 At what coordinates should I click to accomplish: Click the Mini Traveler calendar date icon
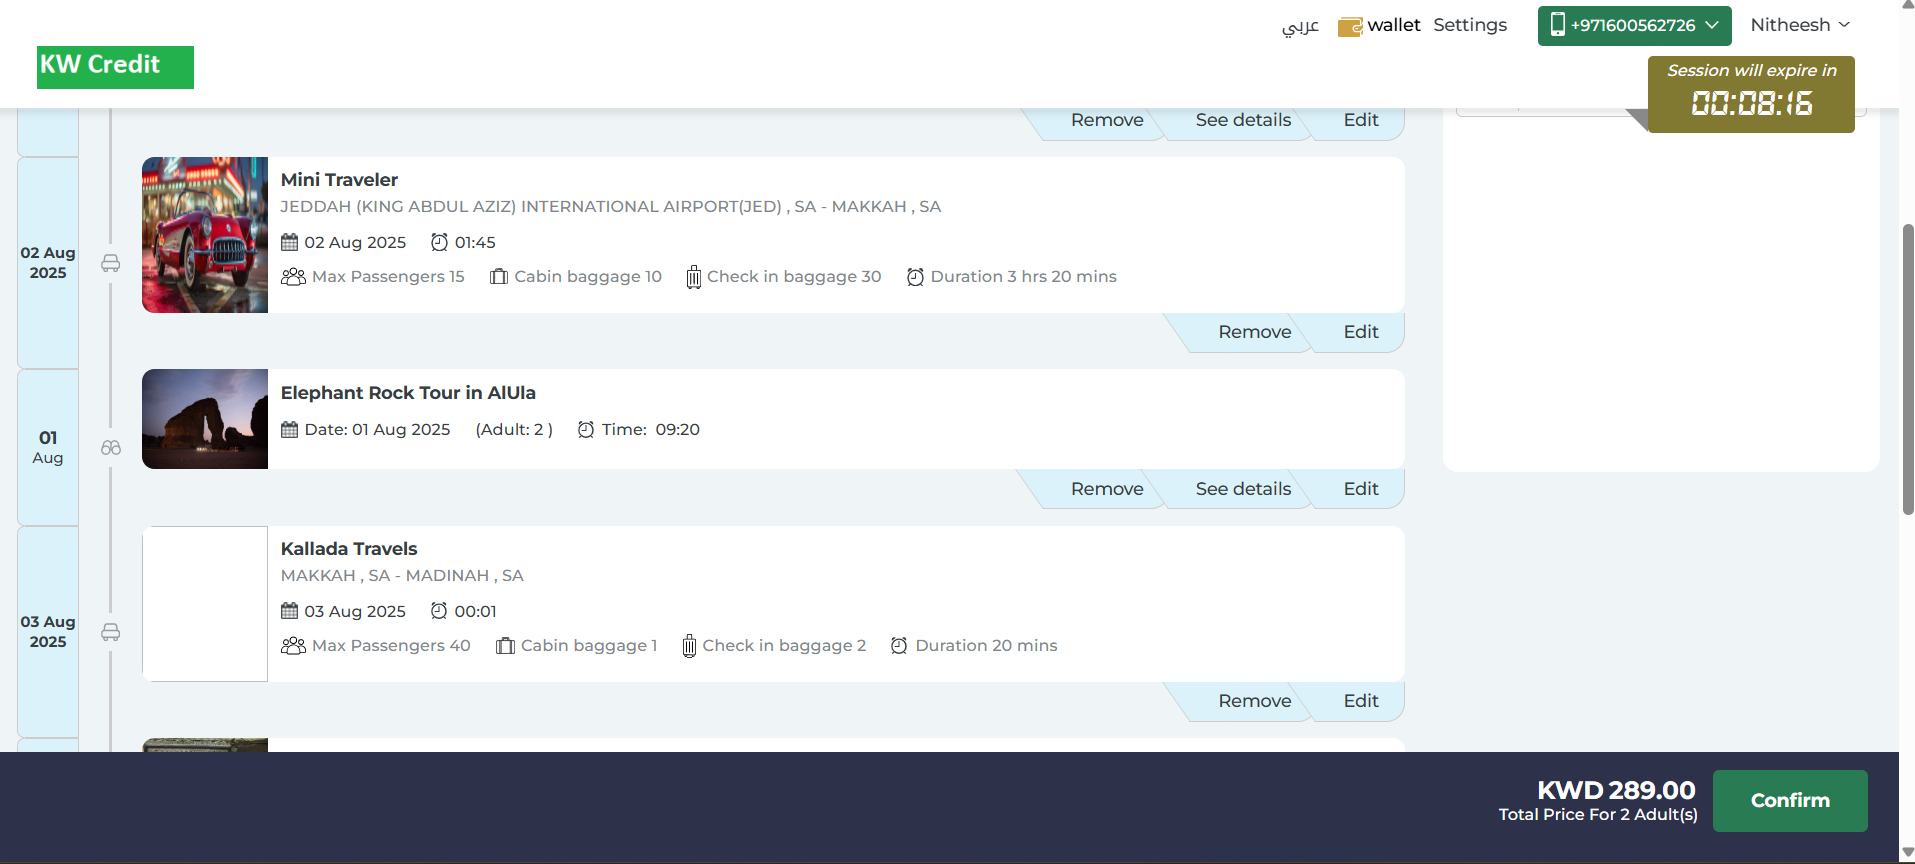[x=290, y=242]
